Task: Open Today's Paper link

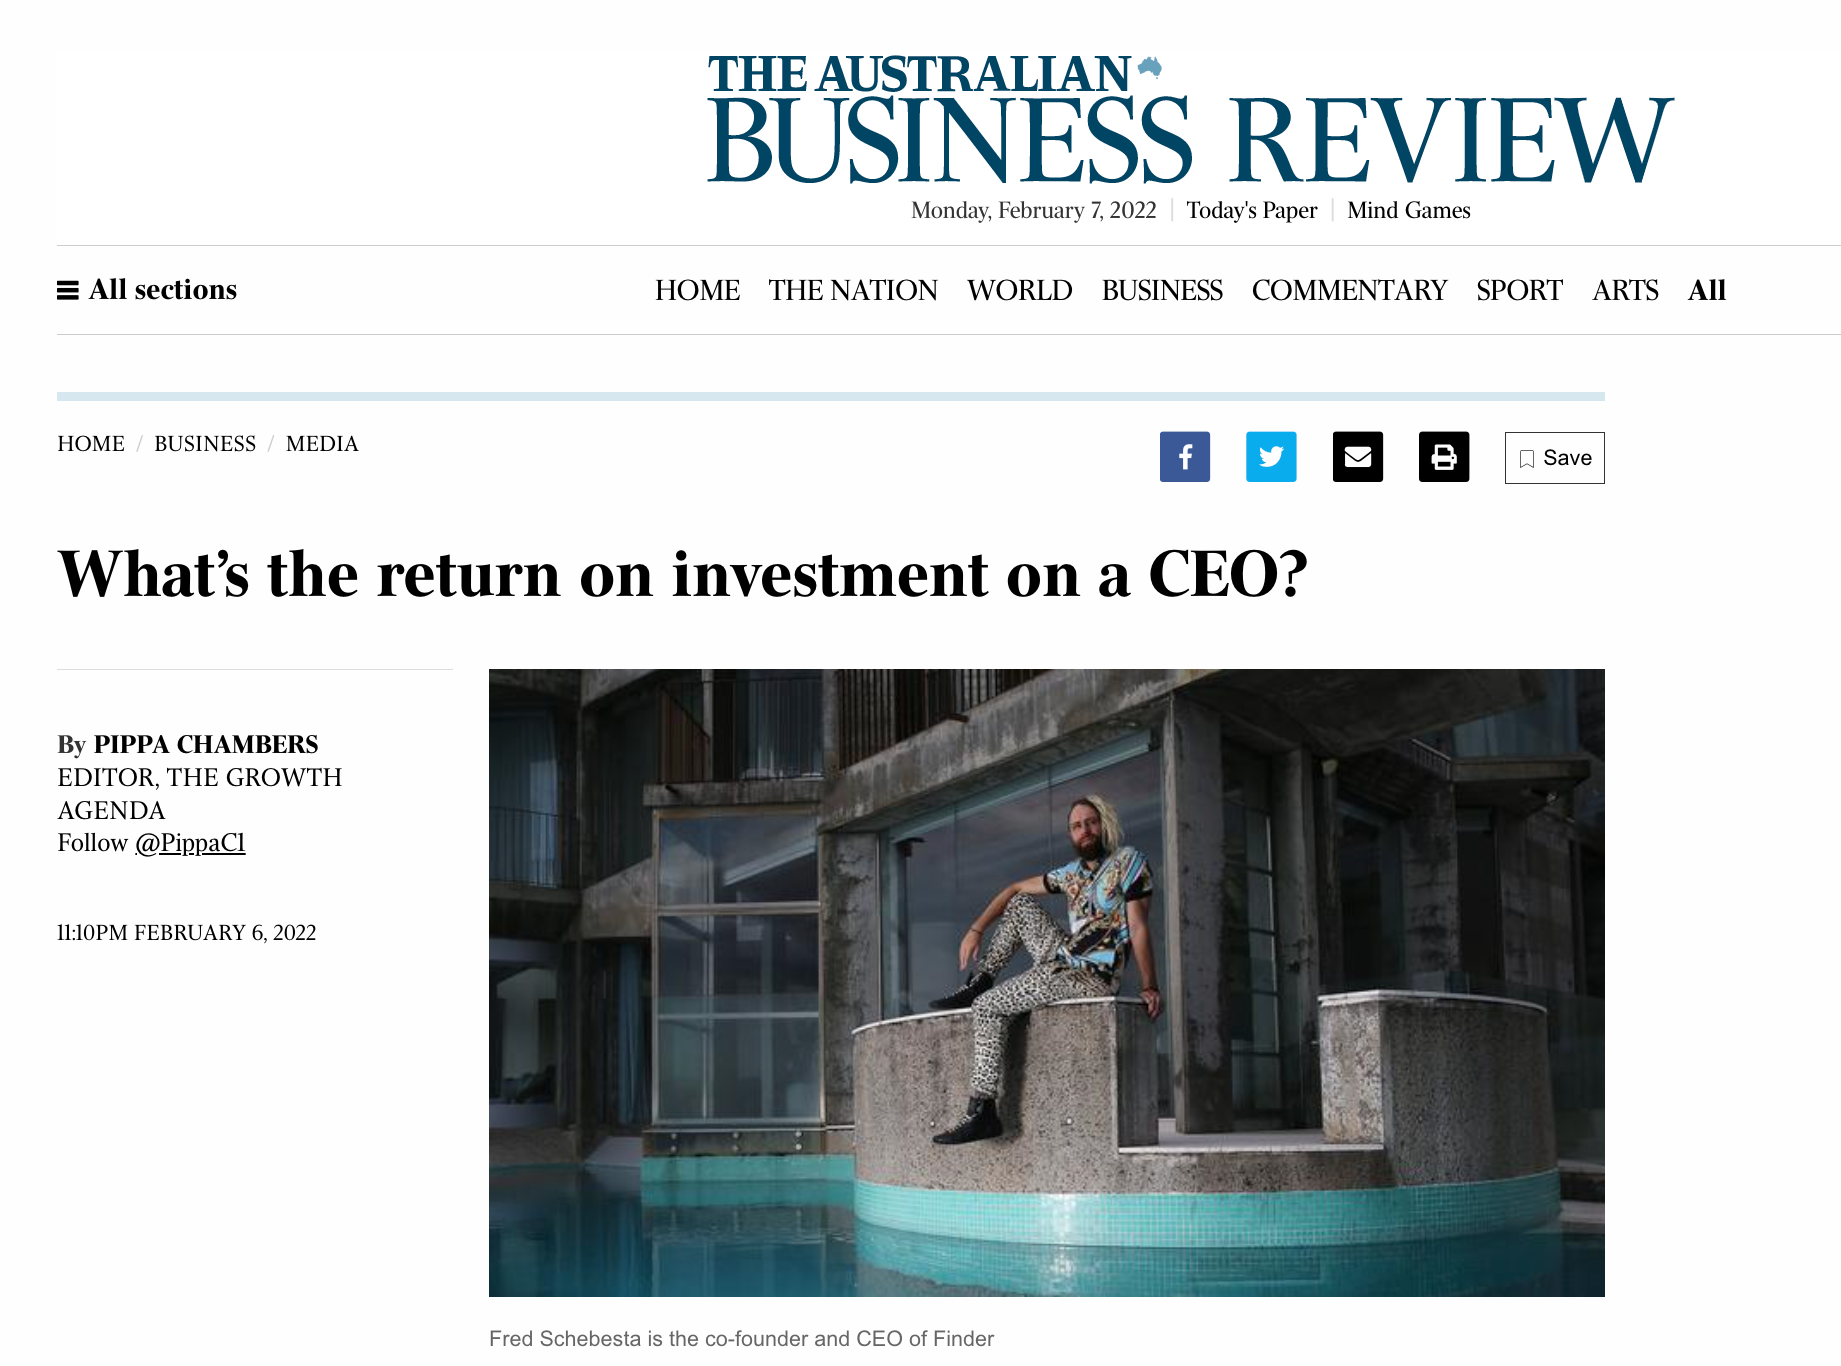Action: pos(1251,210)
